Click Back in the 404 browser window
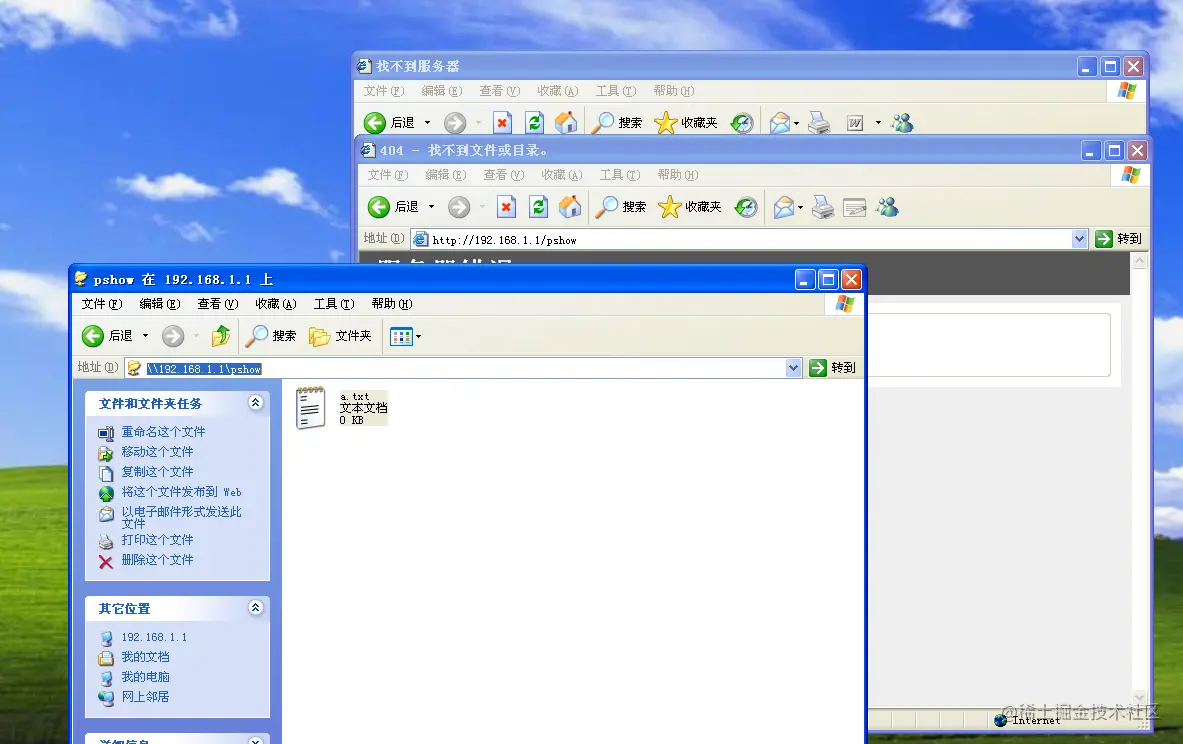This screenshot has height=744, width=1183. click(393, 207)
